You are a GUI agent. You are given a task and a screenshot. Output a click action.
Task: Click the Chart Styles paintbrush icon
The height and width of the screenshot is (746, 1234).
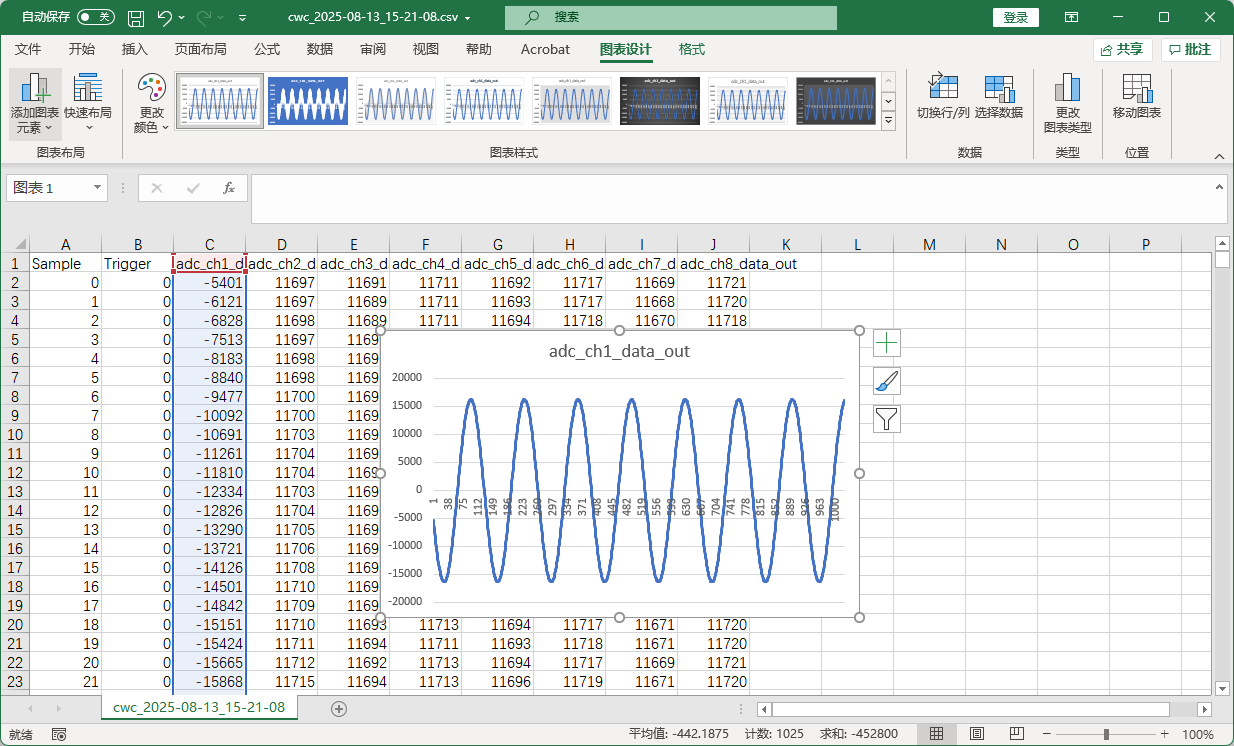[x=887, y=381]
